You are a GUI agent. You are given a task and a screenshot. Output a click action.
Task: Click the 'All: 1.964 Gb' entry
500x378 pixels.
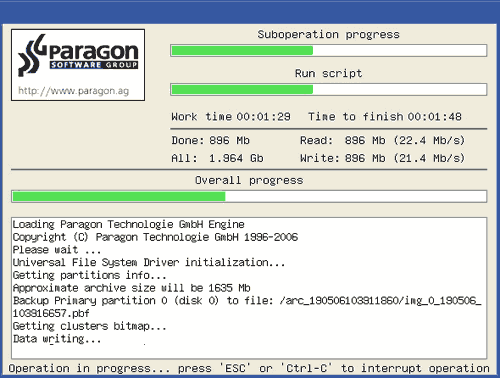[217, 158]
